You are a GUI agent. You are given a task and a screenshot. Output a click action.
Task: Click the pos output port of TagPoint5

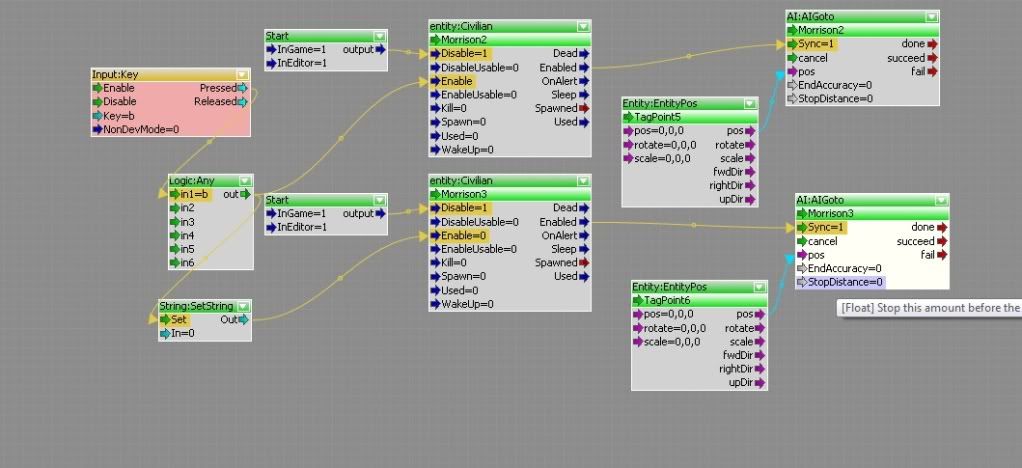[x=751, y=131]
